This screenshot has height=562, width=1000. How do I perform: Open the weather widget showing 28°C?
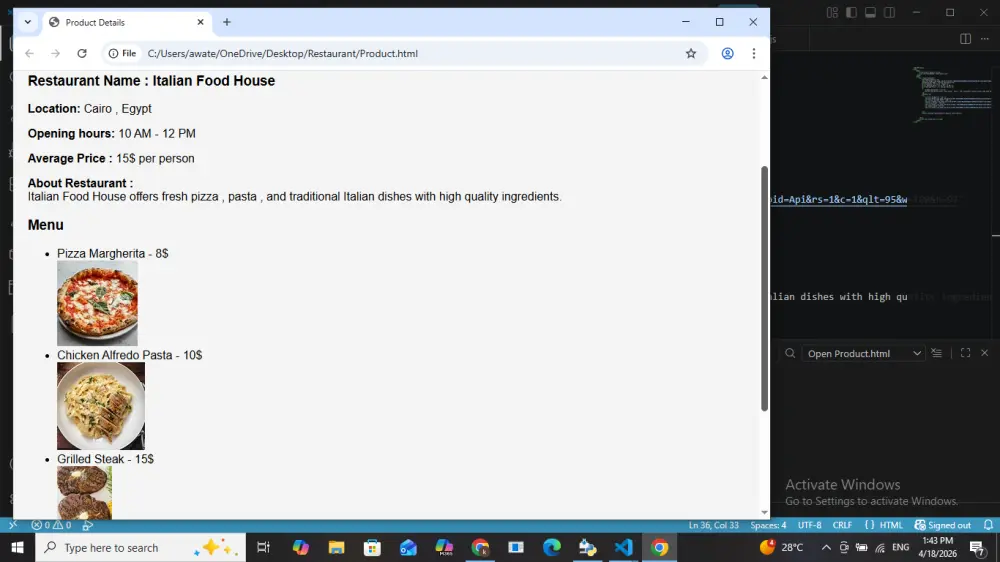[782, 547]
